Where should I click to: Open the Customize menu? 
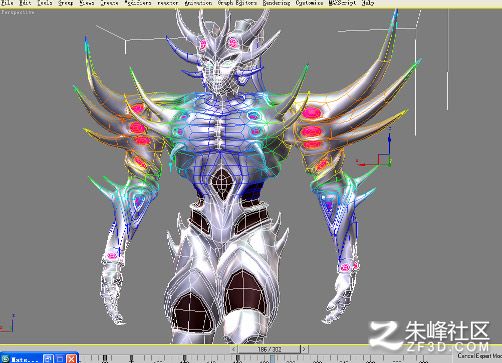coord(309,3)
